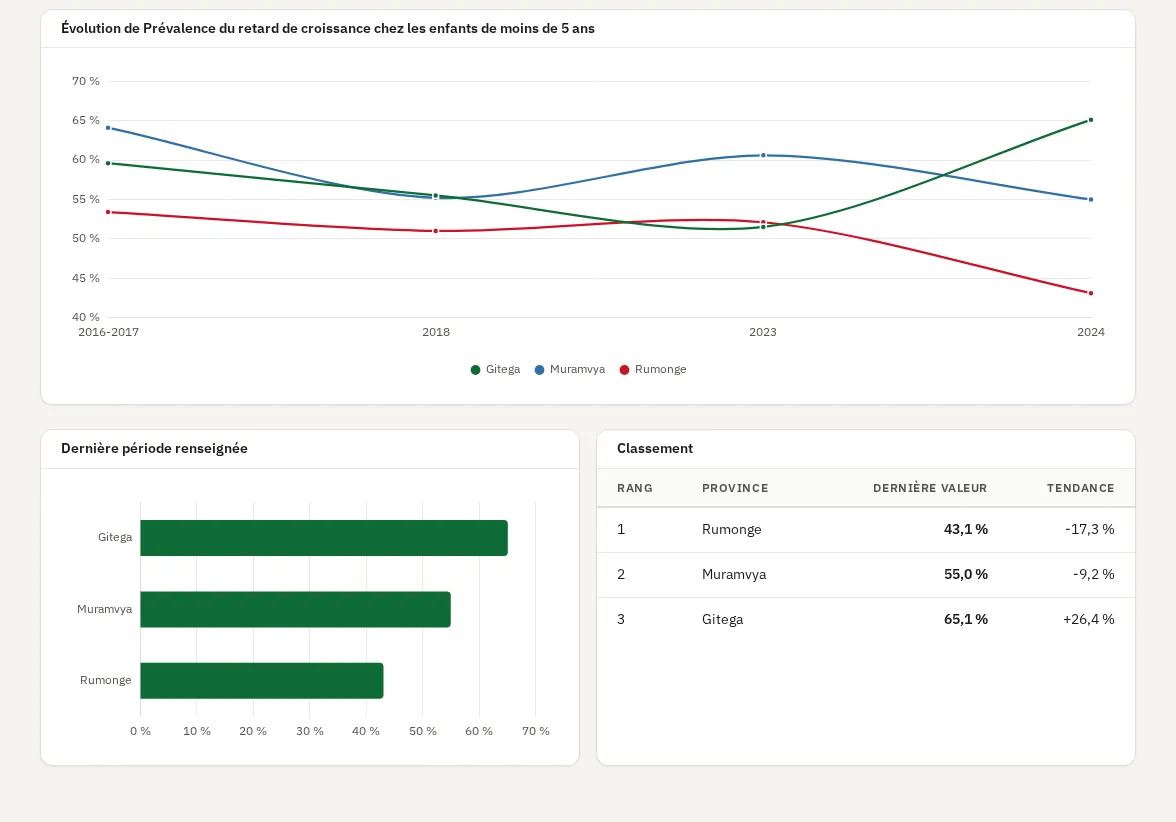Viewport: 1176px width, 822px height.
Task: Toggle the Gitega series in the legend
Action: pos(495,369)
